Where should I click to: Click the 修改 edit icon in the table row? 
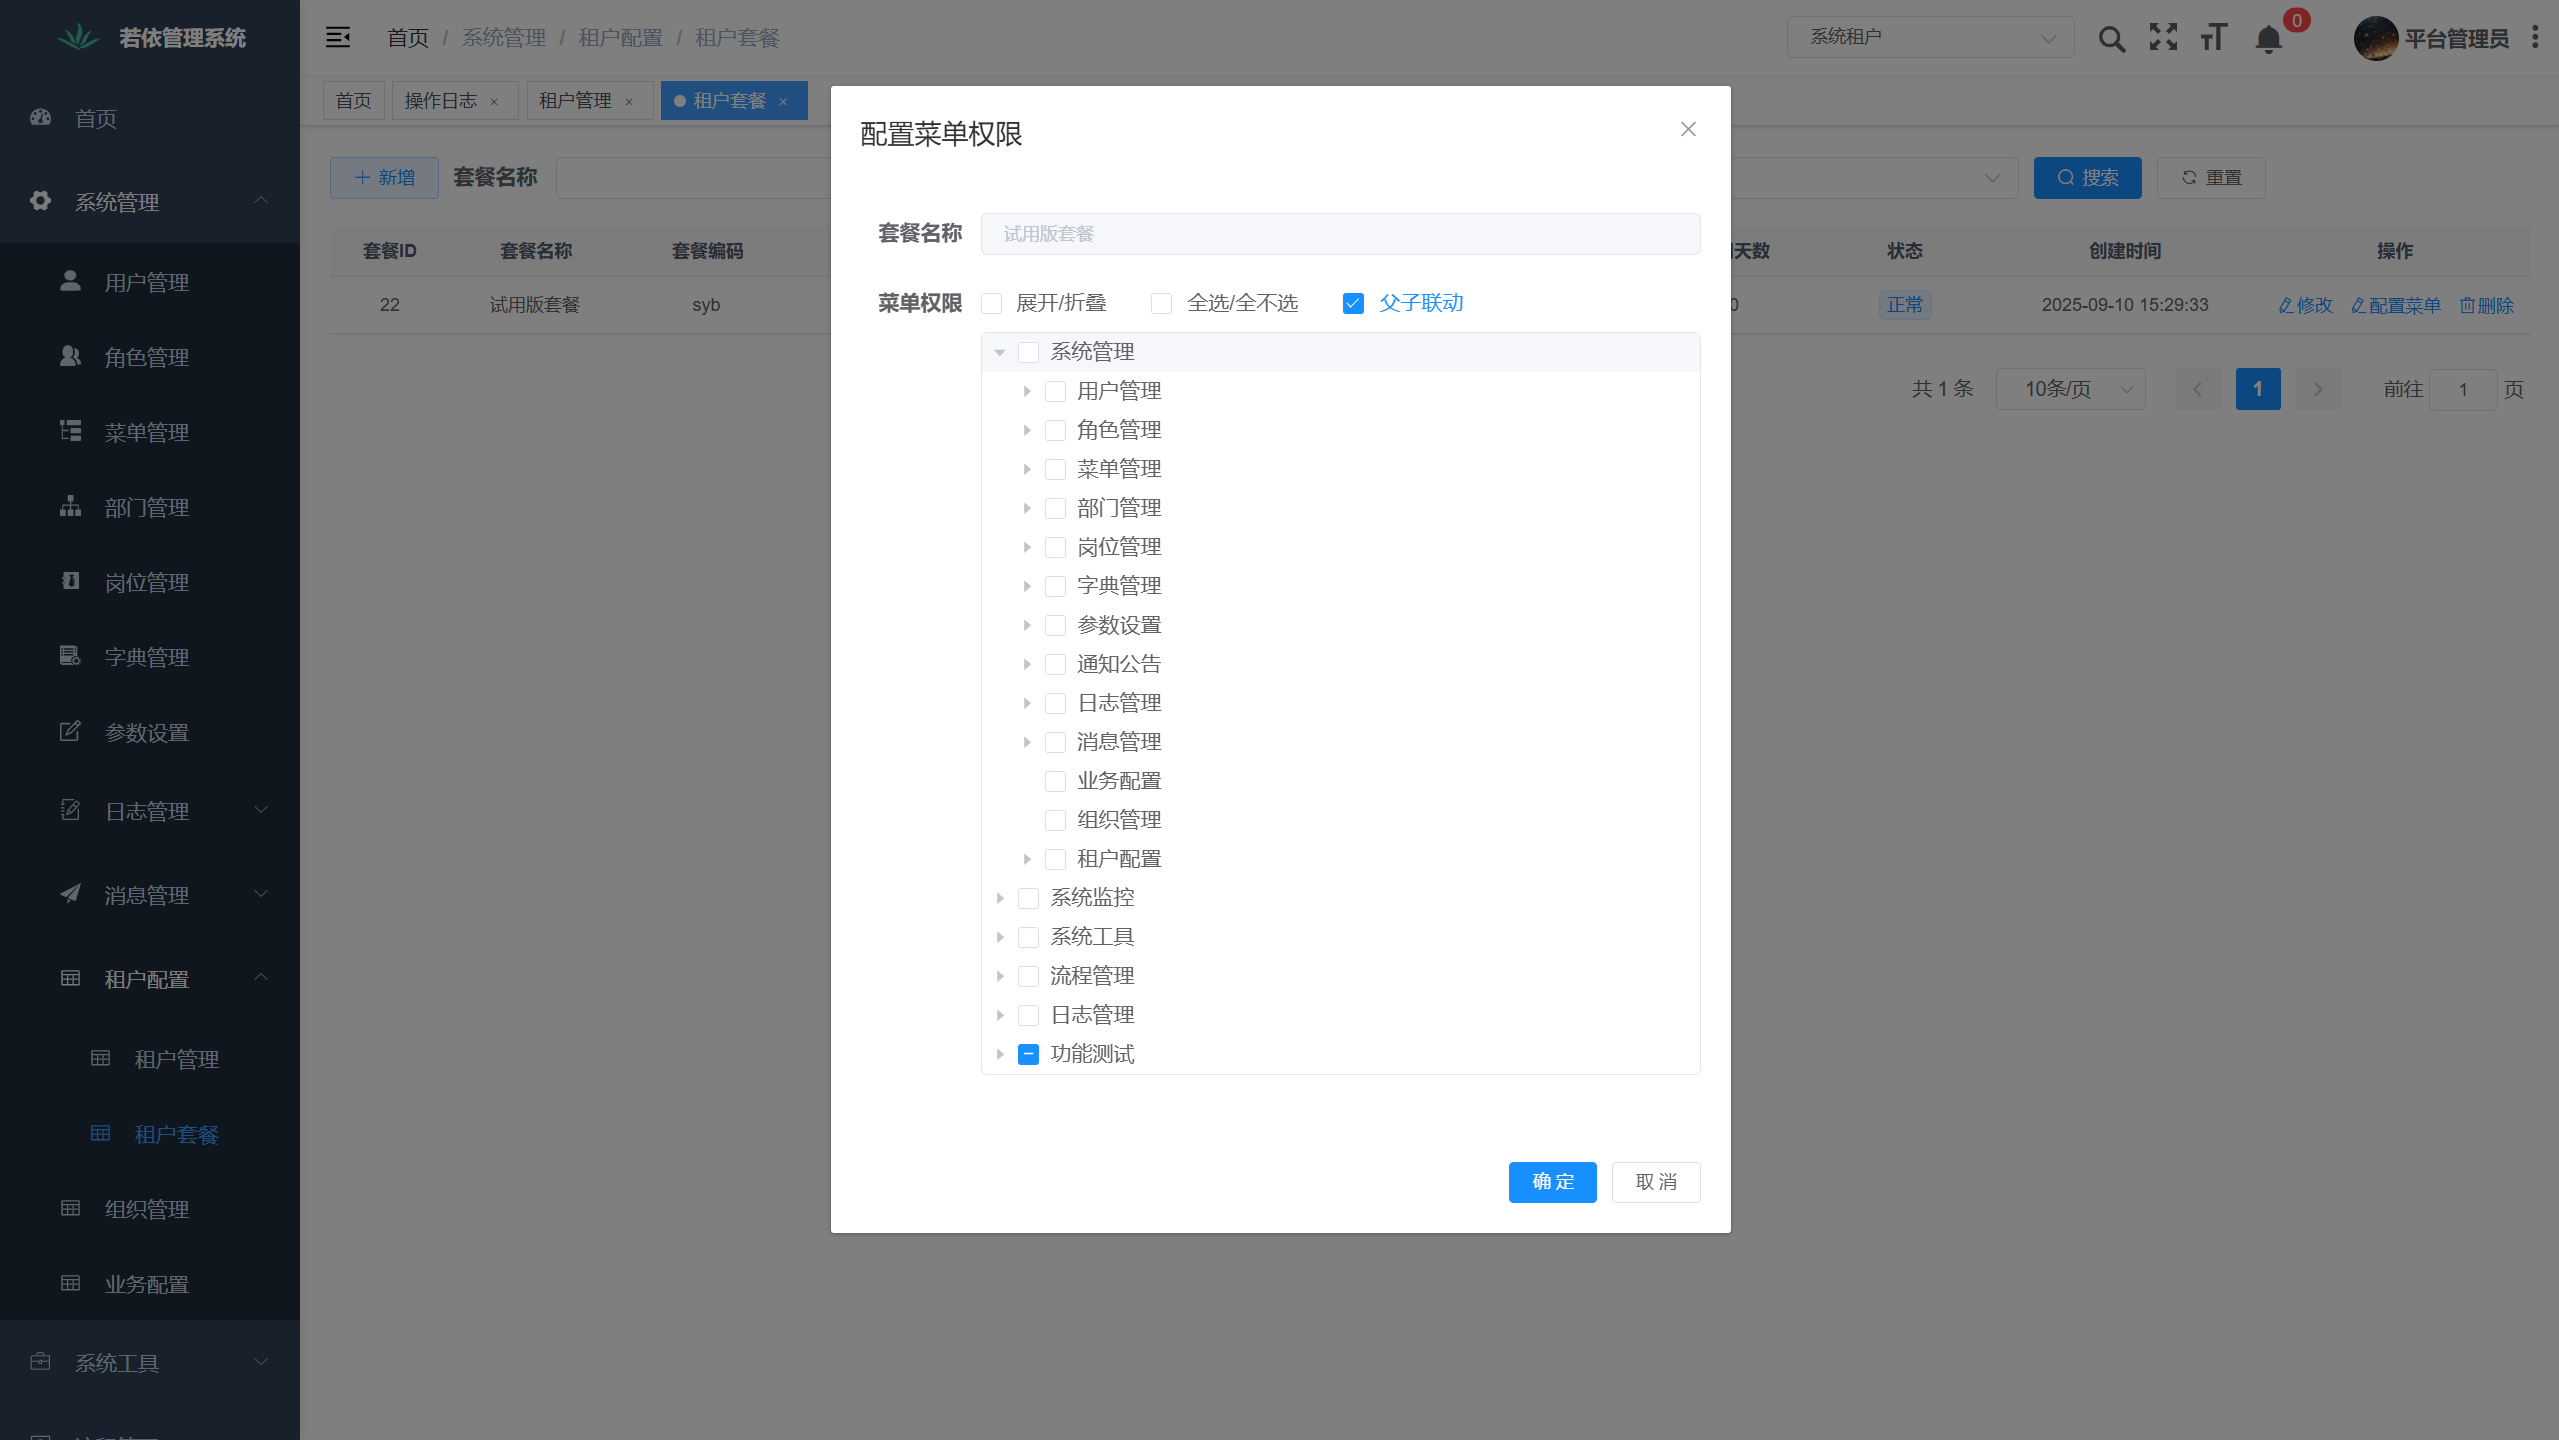pos(2304,305)
